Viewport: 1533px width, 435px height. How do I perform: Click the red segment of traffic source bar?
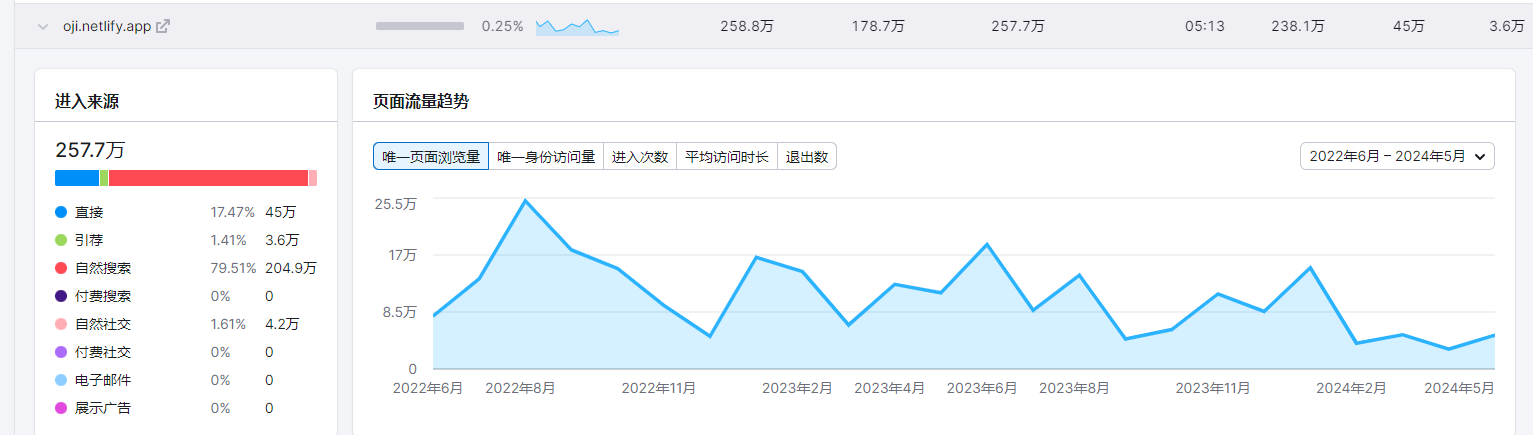pyautogui.click(x=208, y=178)
